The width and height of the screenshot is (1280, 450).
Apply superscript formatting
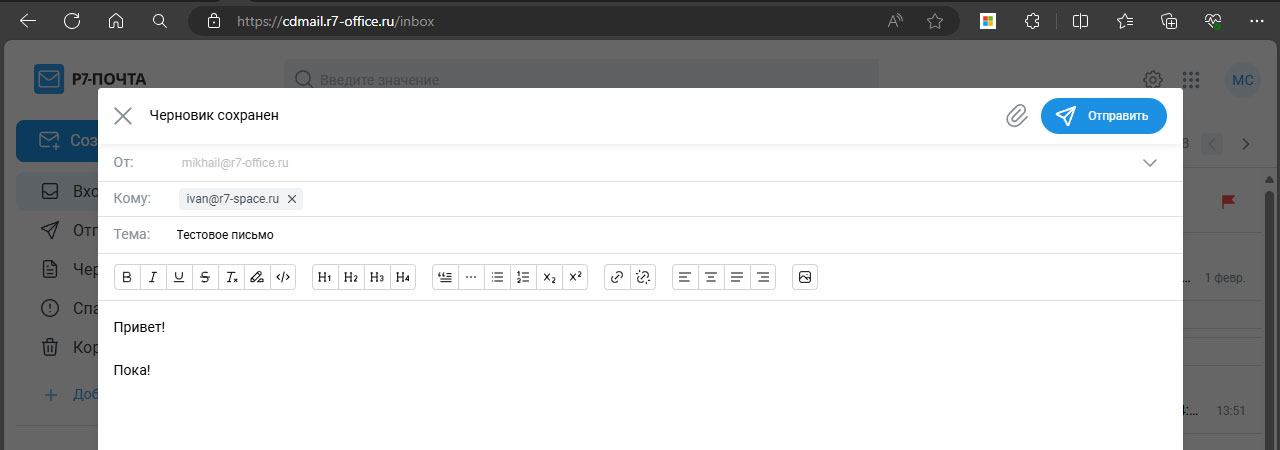coord(574,277)
